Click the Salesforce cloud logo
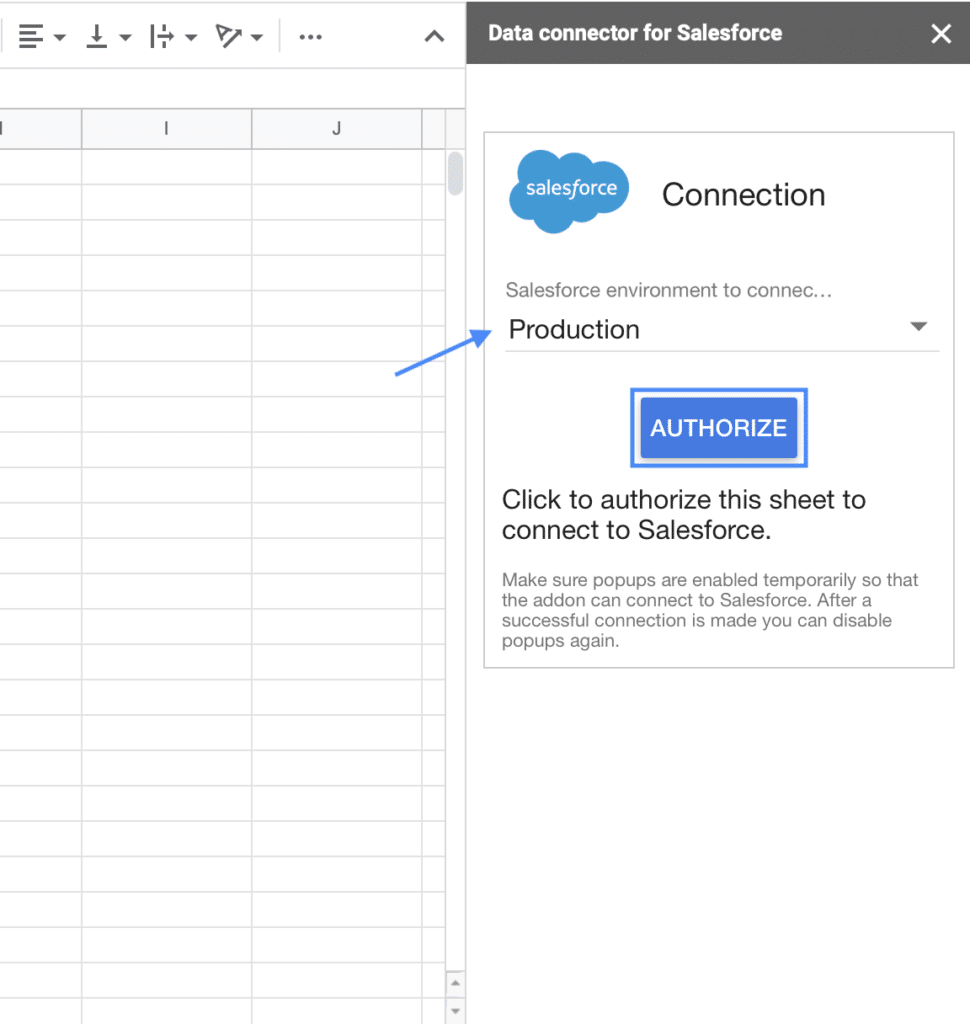This screenshot has height=1024, width=970. (568, 191)
